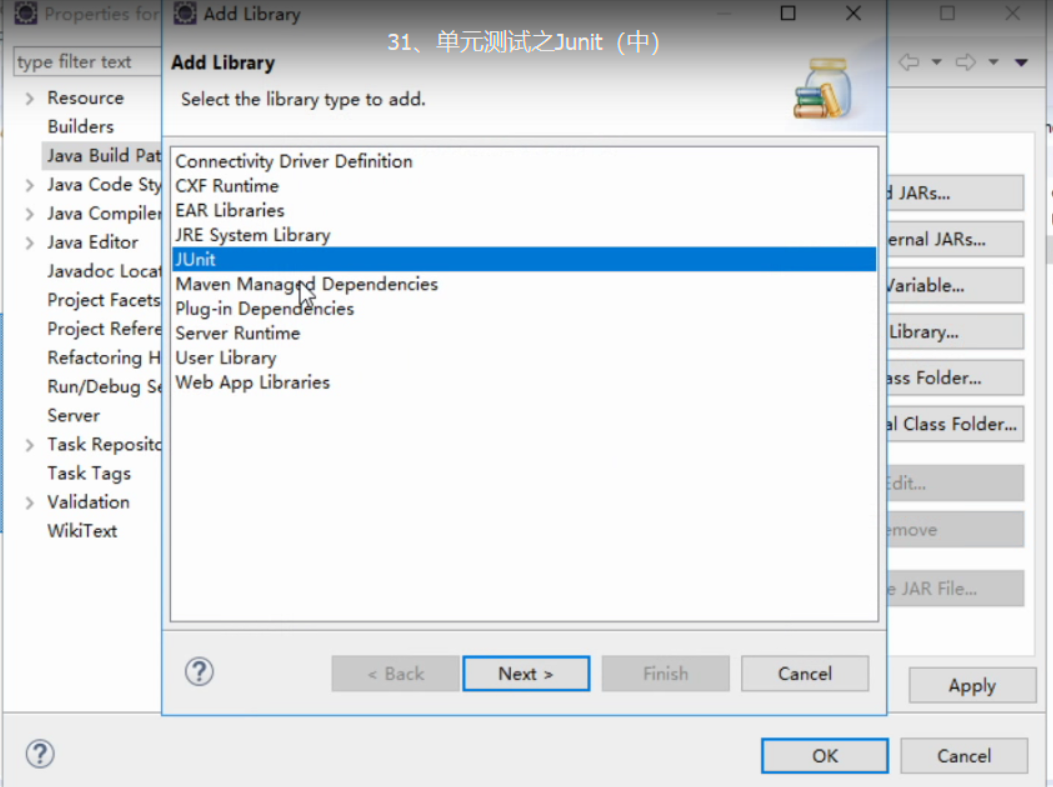Click the Add Library button in Properties
The width and height of the screenshot is (1053, 787).
point(955,332)
